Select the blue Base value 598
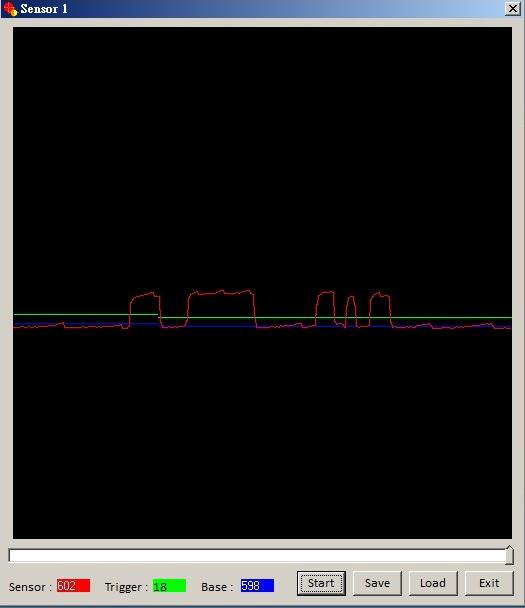Screen dimensions: 525x608 (257, 586)
